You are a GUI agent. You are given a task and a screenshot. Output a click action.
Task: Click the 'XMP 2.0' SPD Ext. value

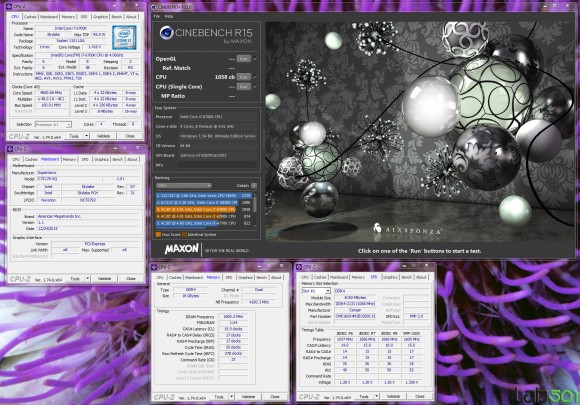point(417,316)
